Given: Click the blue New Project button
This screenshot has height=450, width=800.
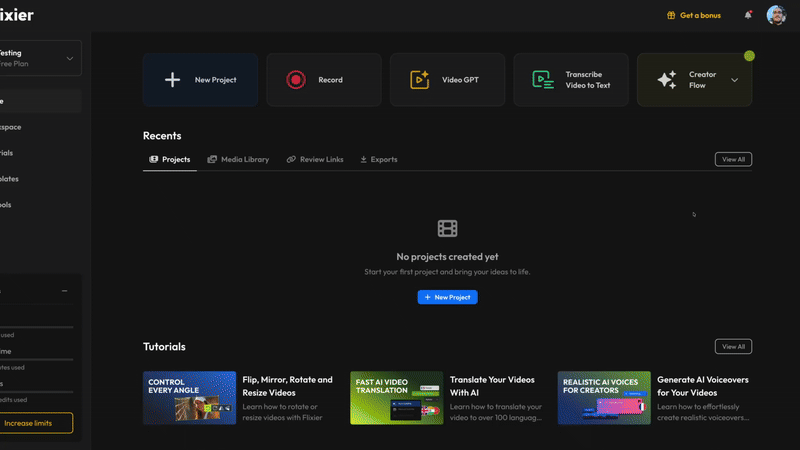Looking at the screenshot, I should [x=447, y=297].
